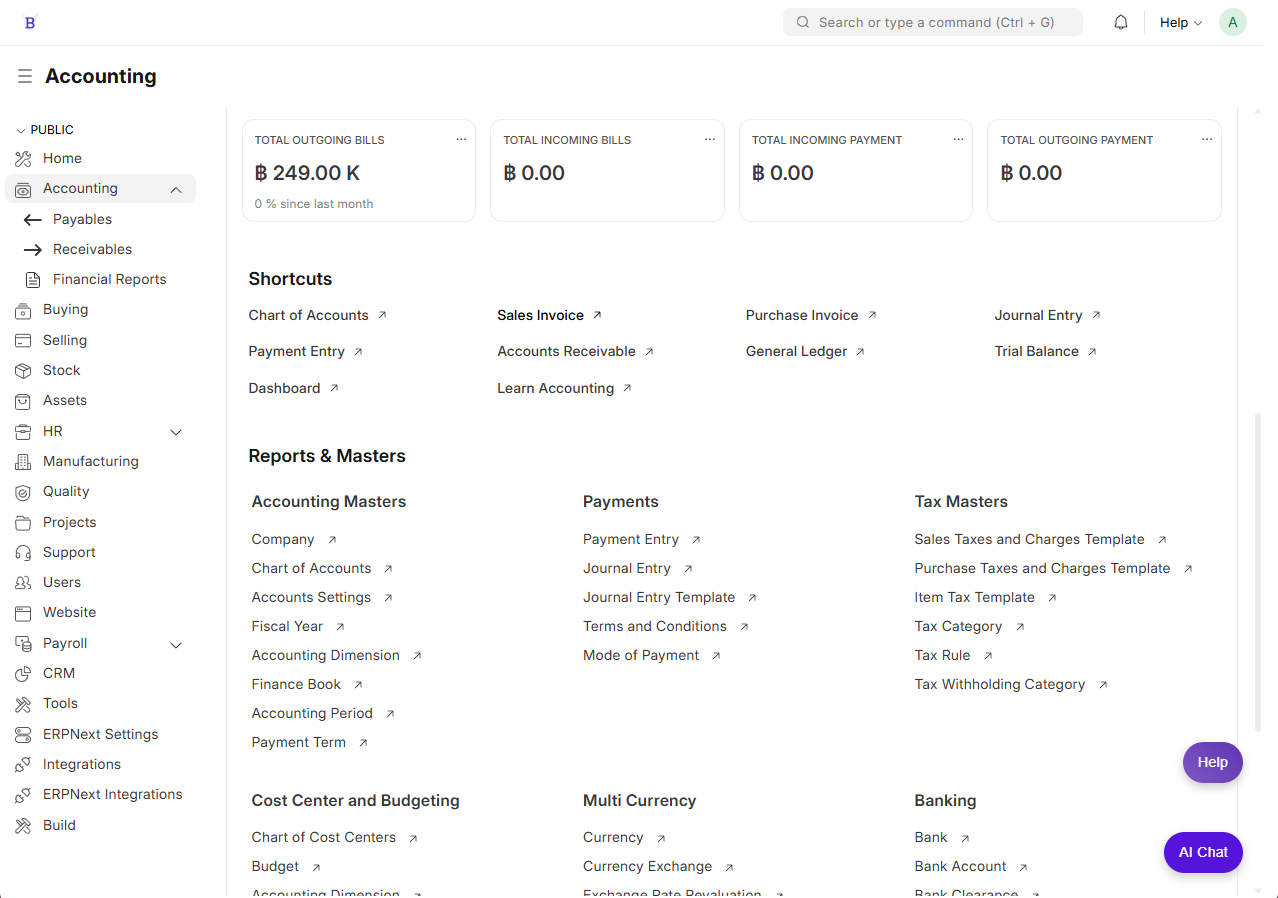Open ellipsis menu on Total Incoming Payment card
Screen dimensions: 1278x898
pos(958,140)
